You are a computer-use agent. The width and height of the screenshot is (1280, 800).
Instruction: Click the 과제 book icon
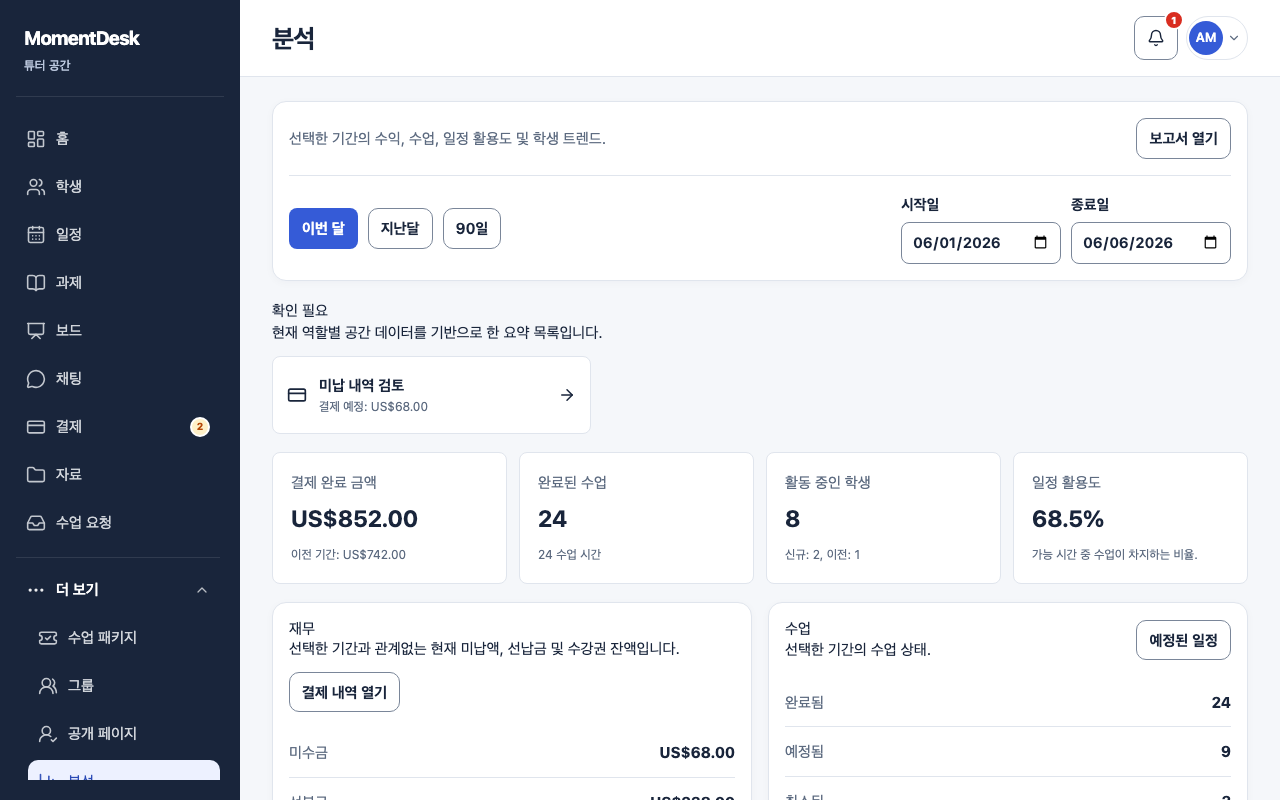36,283
